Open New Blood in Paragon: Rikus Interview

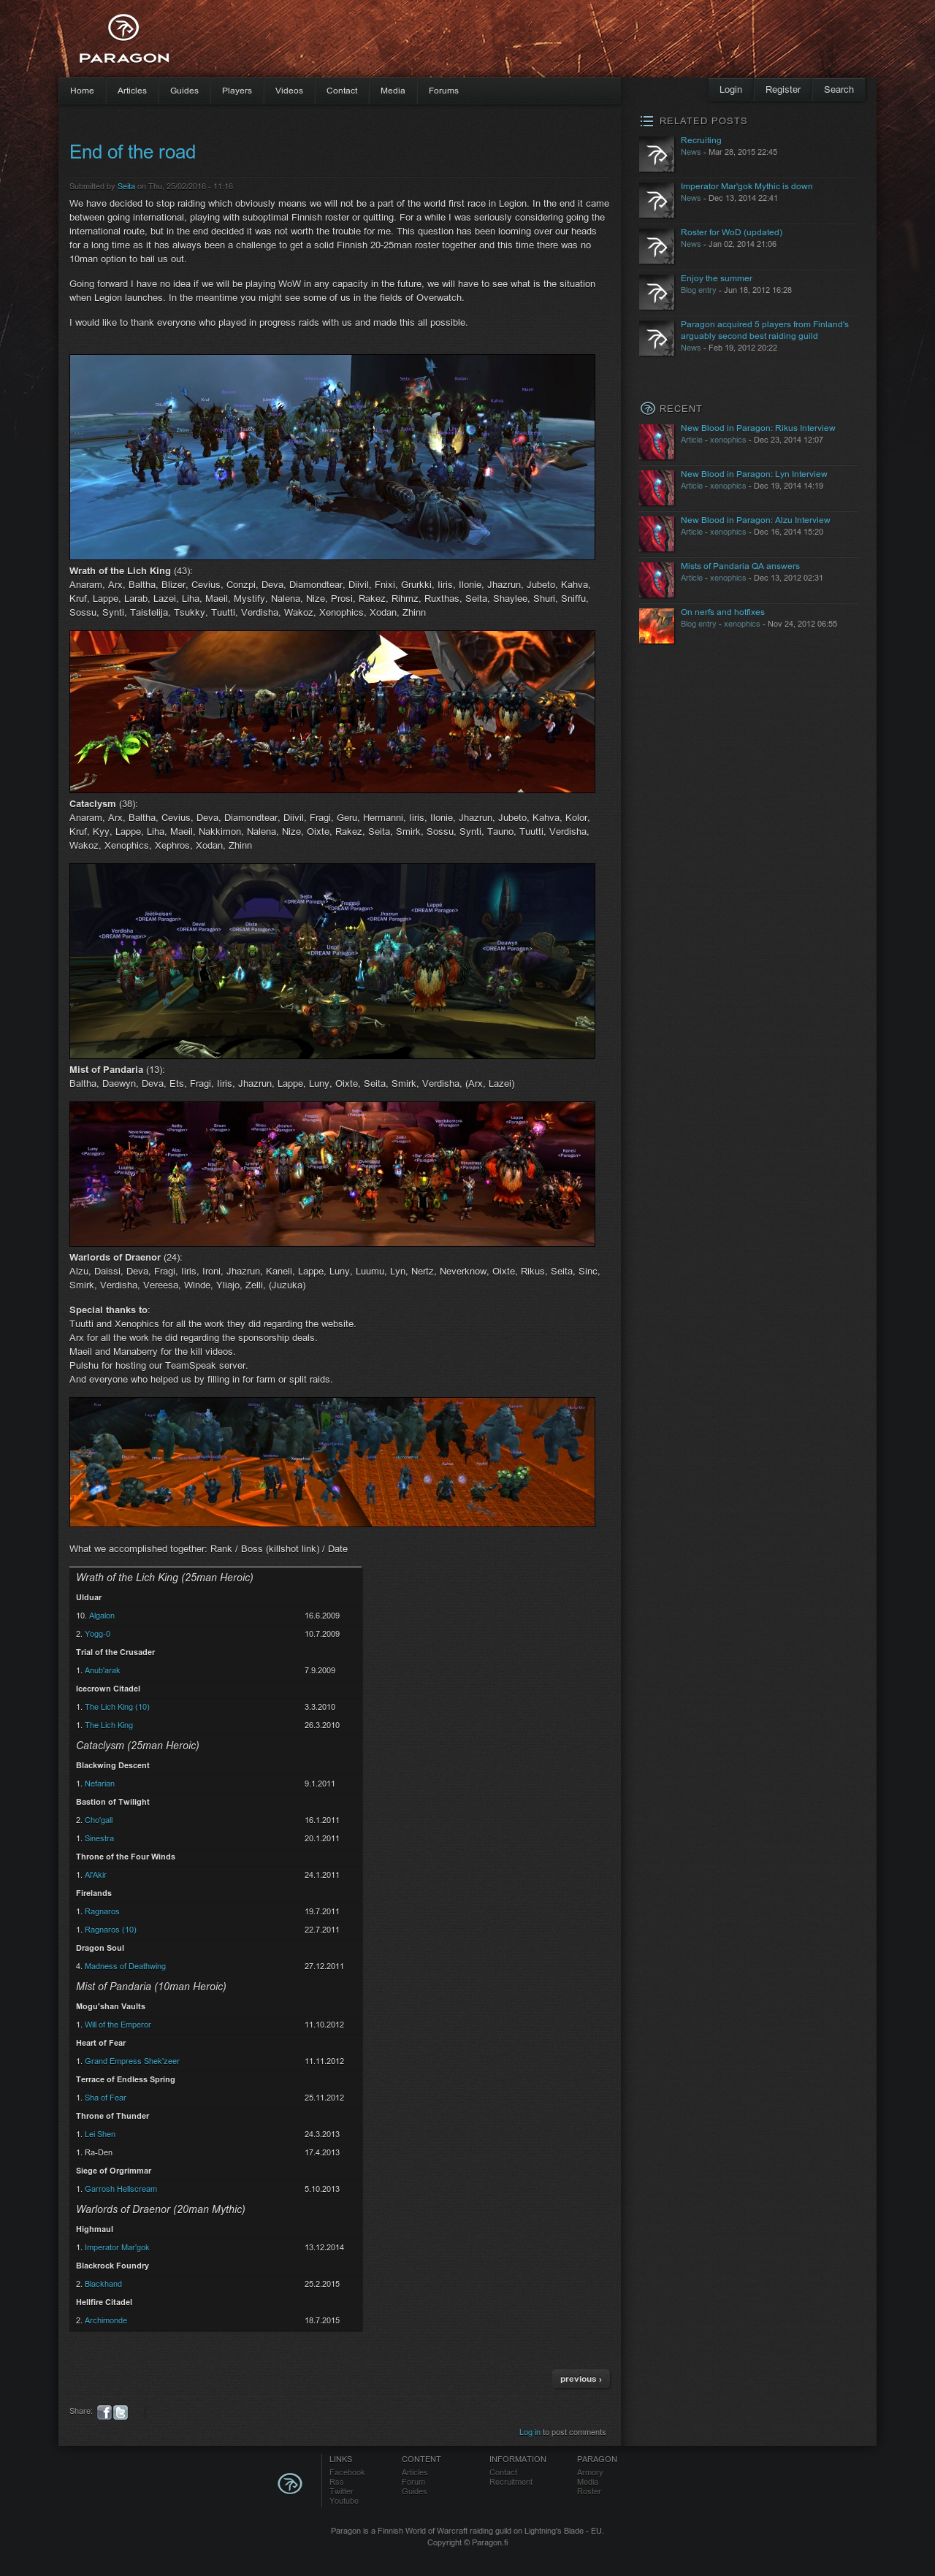coord(758,428)
